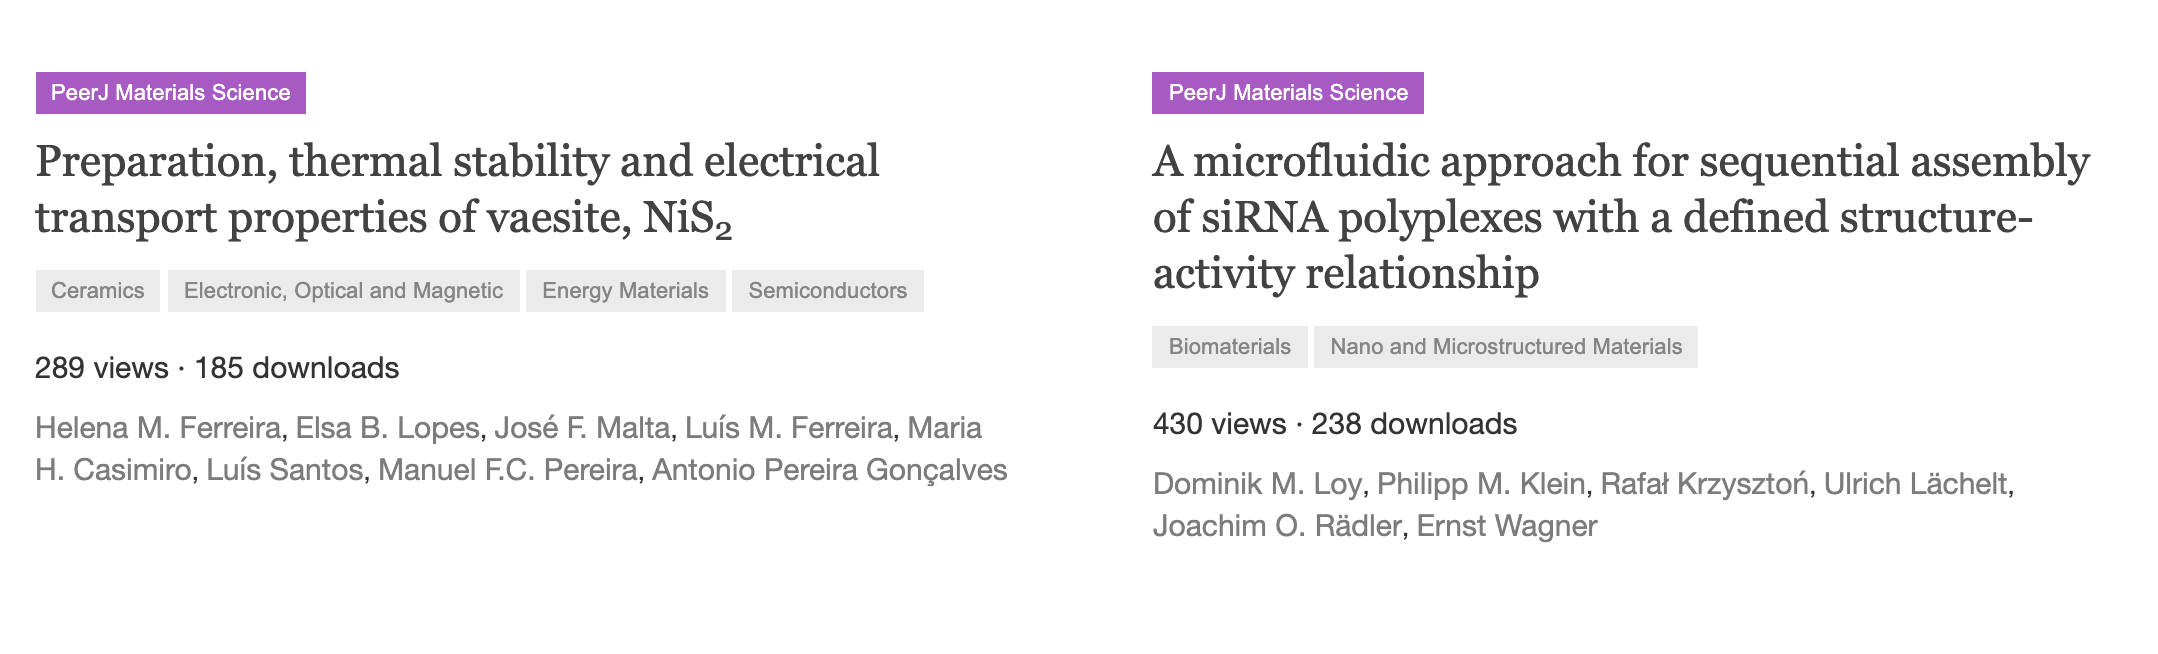The height and width of the screenshot is (654, 2158).
Task: Open author Helena M. Ferreira
Action: 158,428
